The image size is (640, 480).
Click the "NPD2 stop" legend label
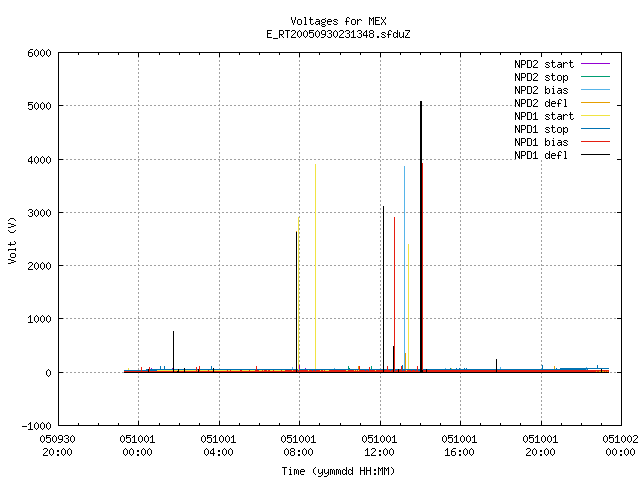541,77
